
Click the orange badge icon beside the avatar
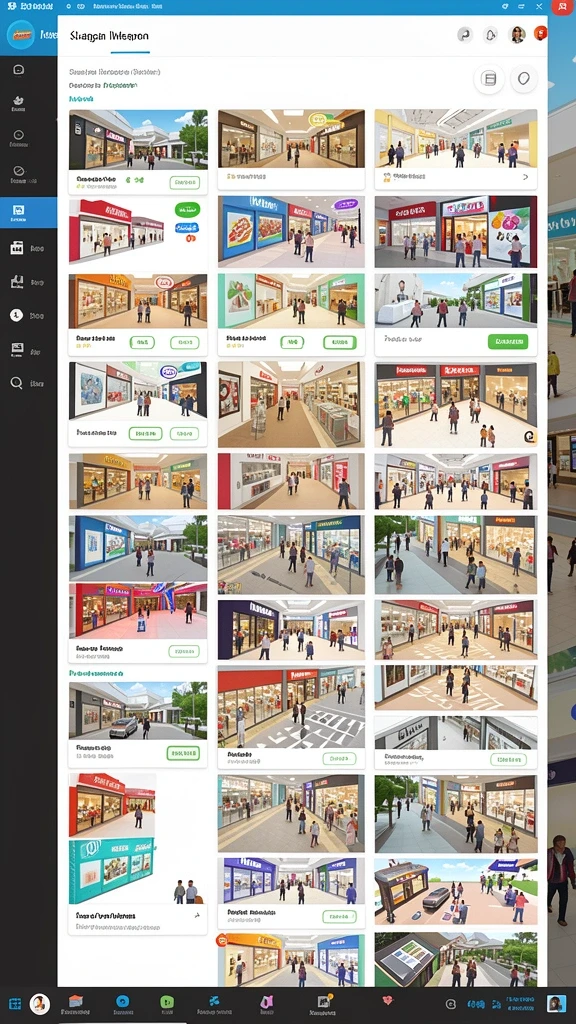coord(541,33)
